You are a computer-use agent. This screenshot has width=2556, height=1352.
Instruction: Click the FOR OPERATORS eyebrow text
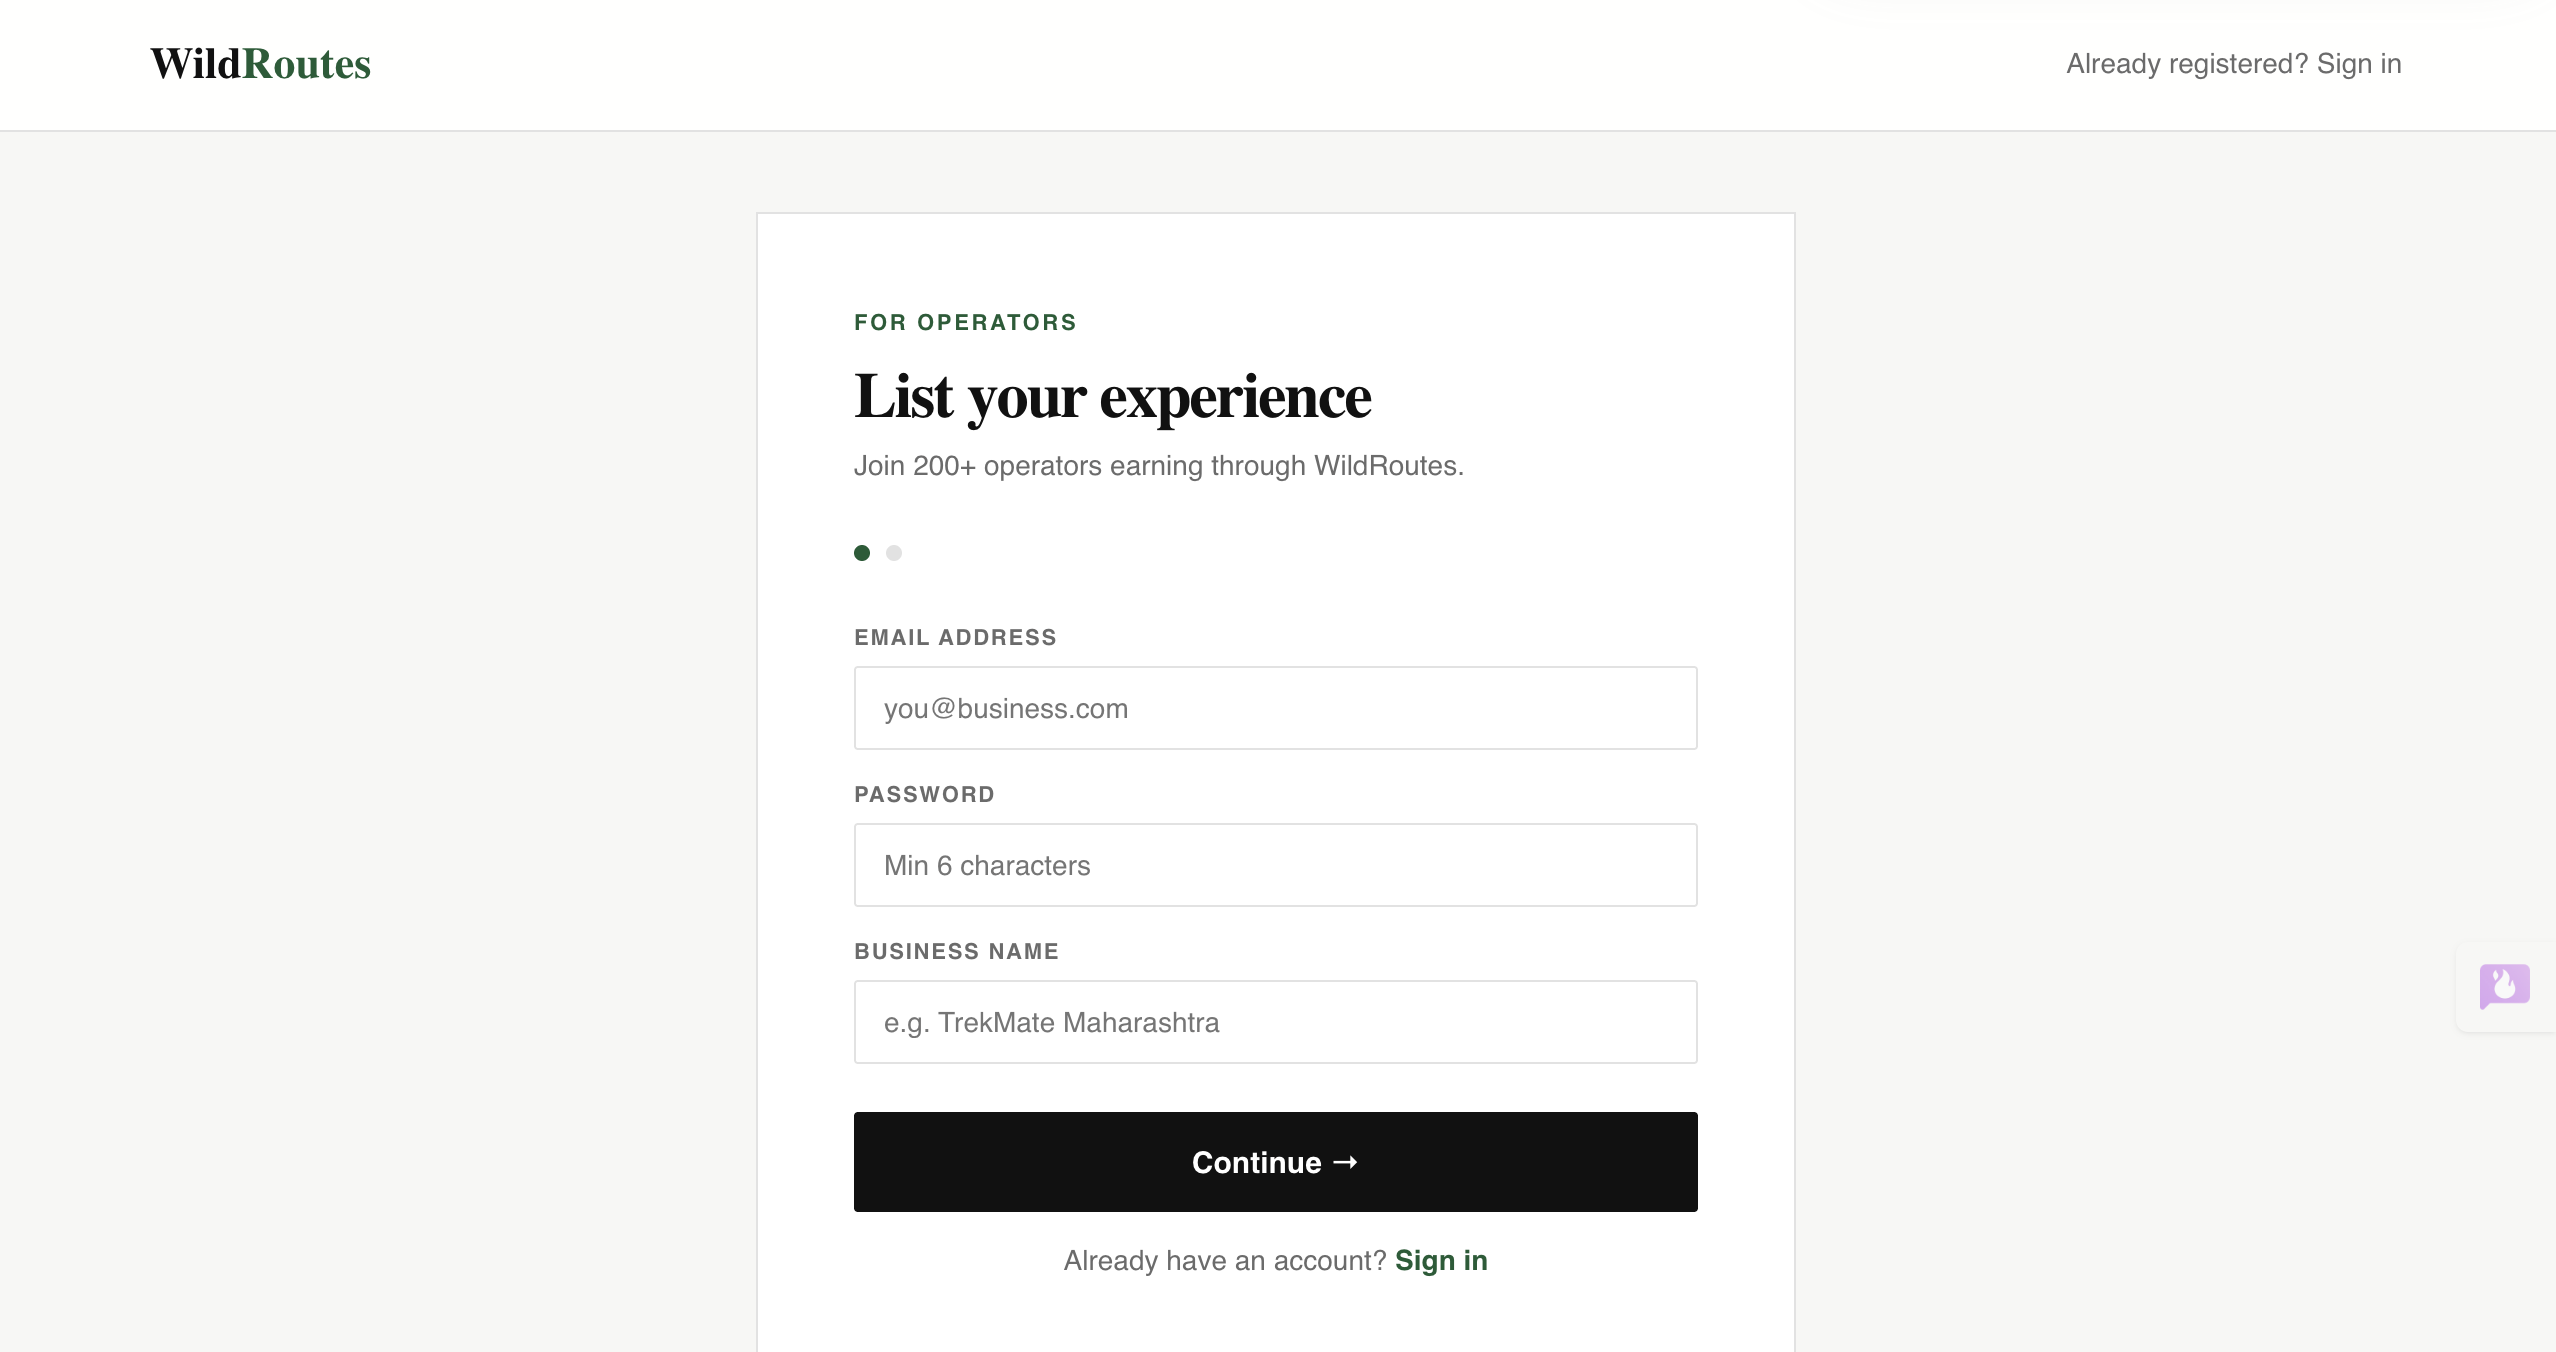tap(965, 322)
